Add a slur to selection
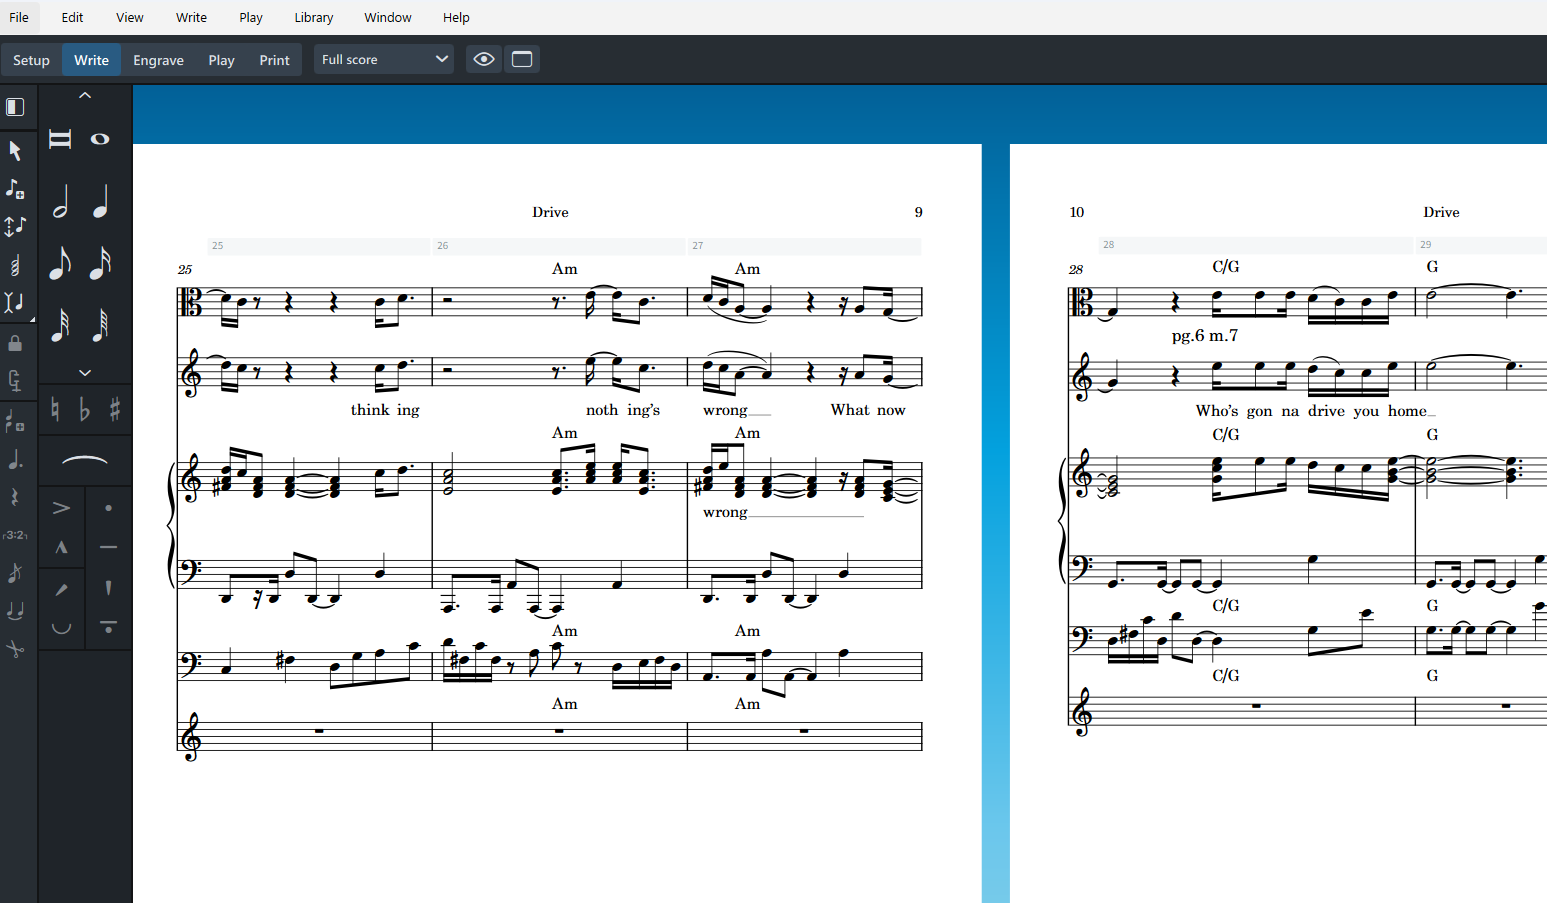The height and width of the screenshot is (903, 1547). pos(85,460)
